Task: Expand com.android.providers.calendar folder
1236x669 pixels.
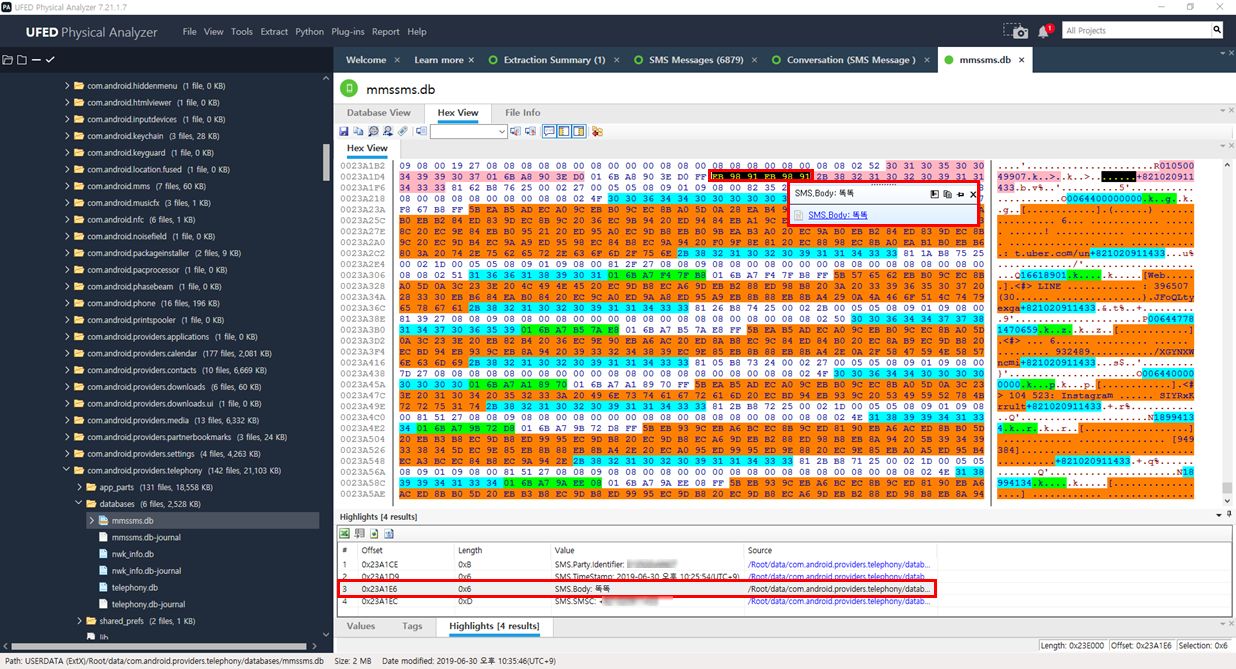Action: tap(67, 353)
